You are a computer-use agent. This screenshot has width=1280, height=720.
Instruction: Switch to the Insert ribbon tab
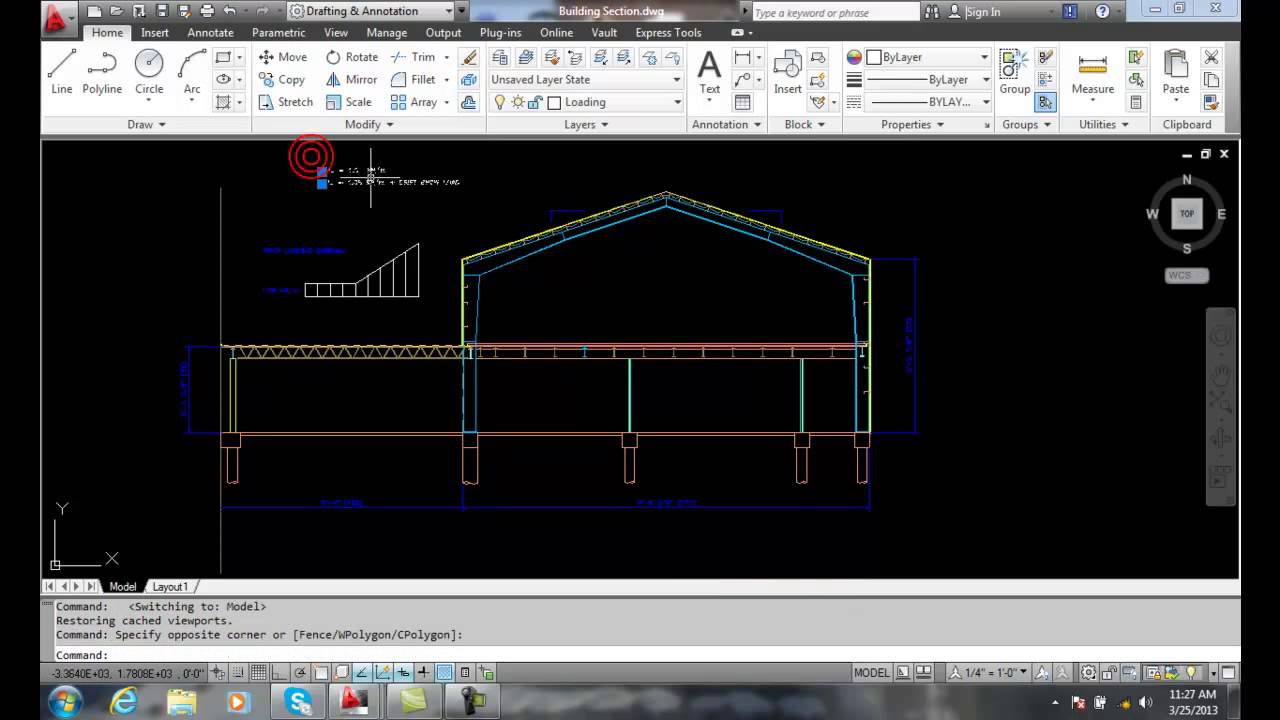tap(154, 32)
